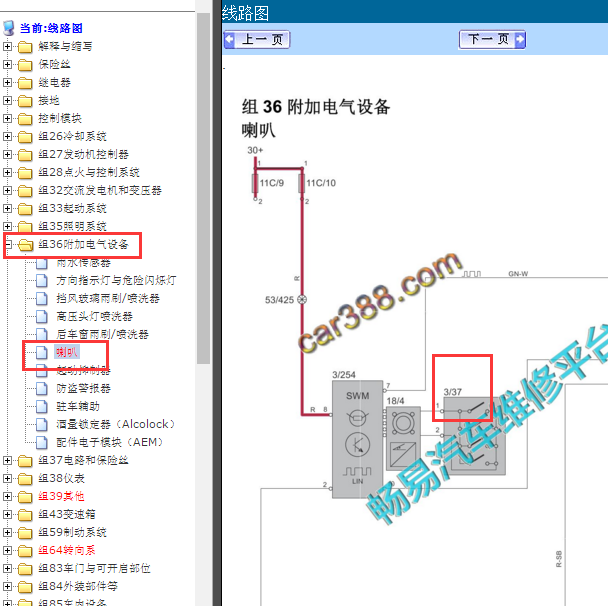
Task: Click folder icon of 组33起动系统
Action: [x=25, y=209]
